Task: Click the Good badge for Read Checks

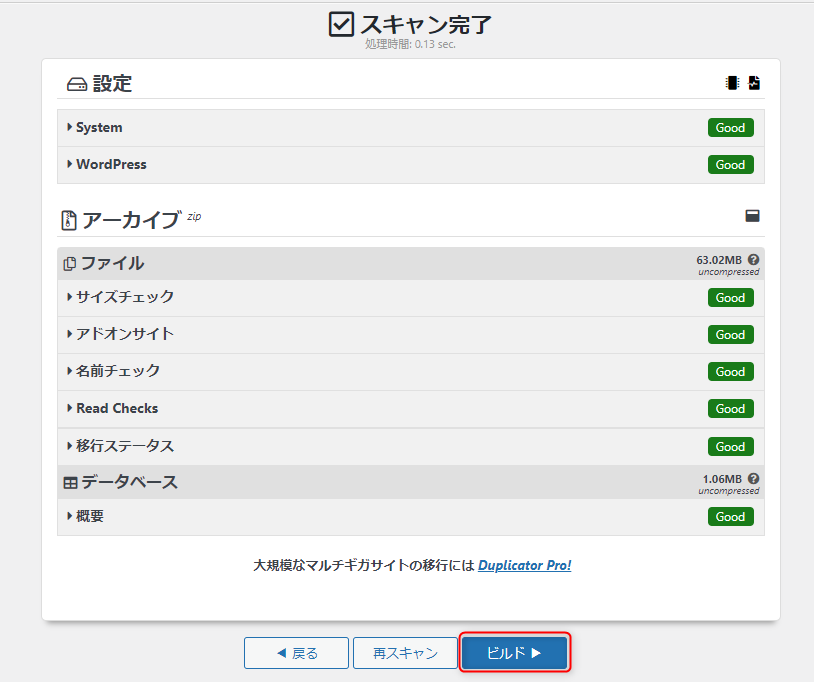Action: 730,408
